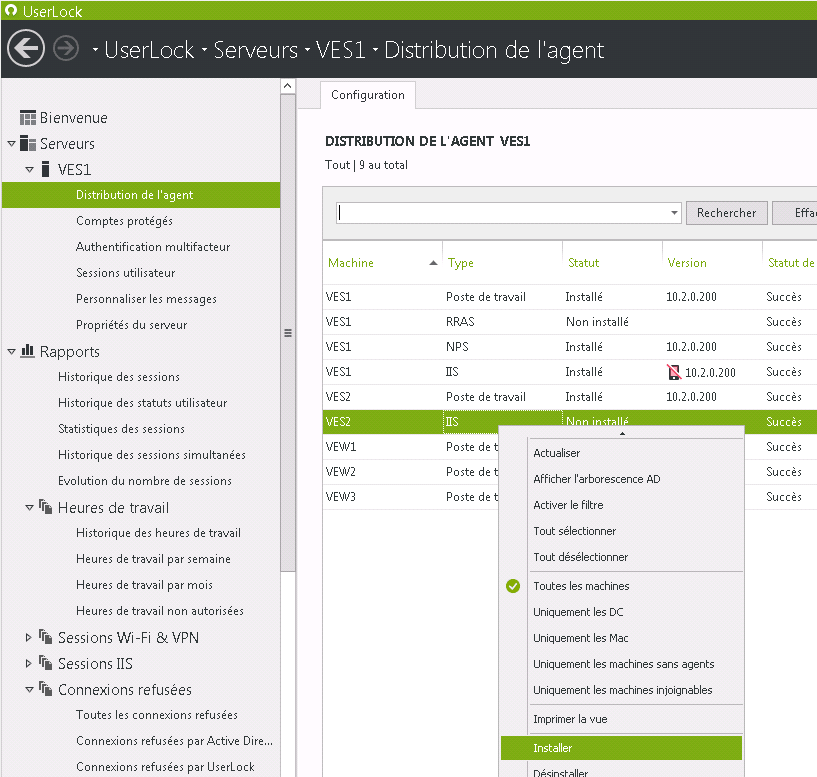Click the Serveurs icon in sidebar
The width and height of the screenshot is (817, 777).
28,143
